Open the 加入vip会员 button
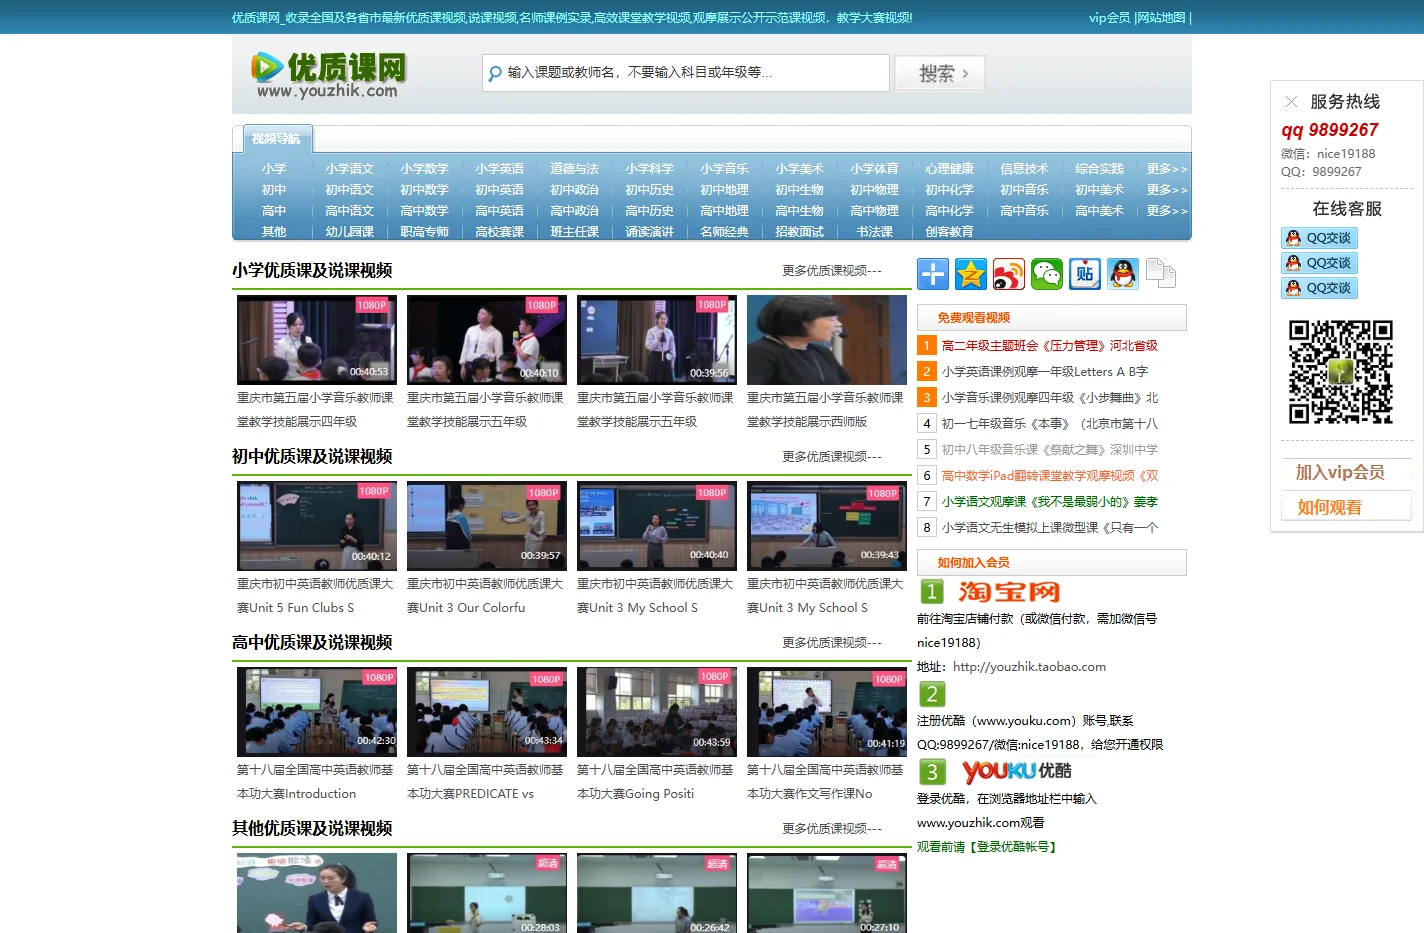This screenshot has width=1424, height=933. [x=1346, y=472]
